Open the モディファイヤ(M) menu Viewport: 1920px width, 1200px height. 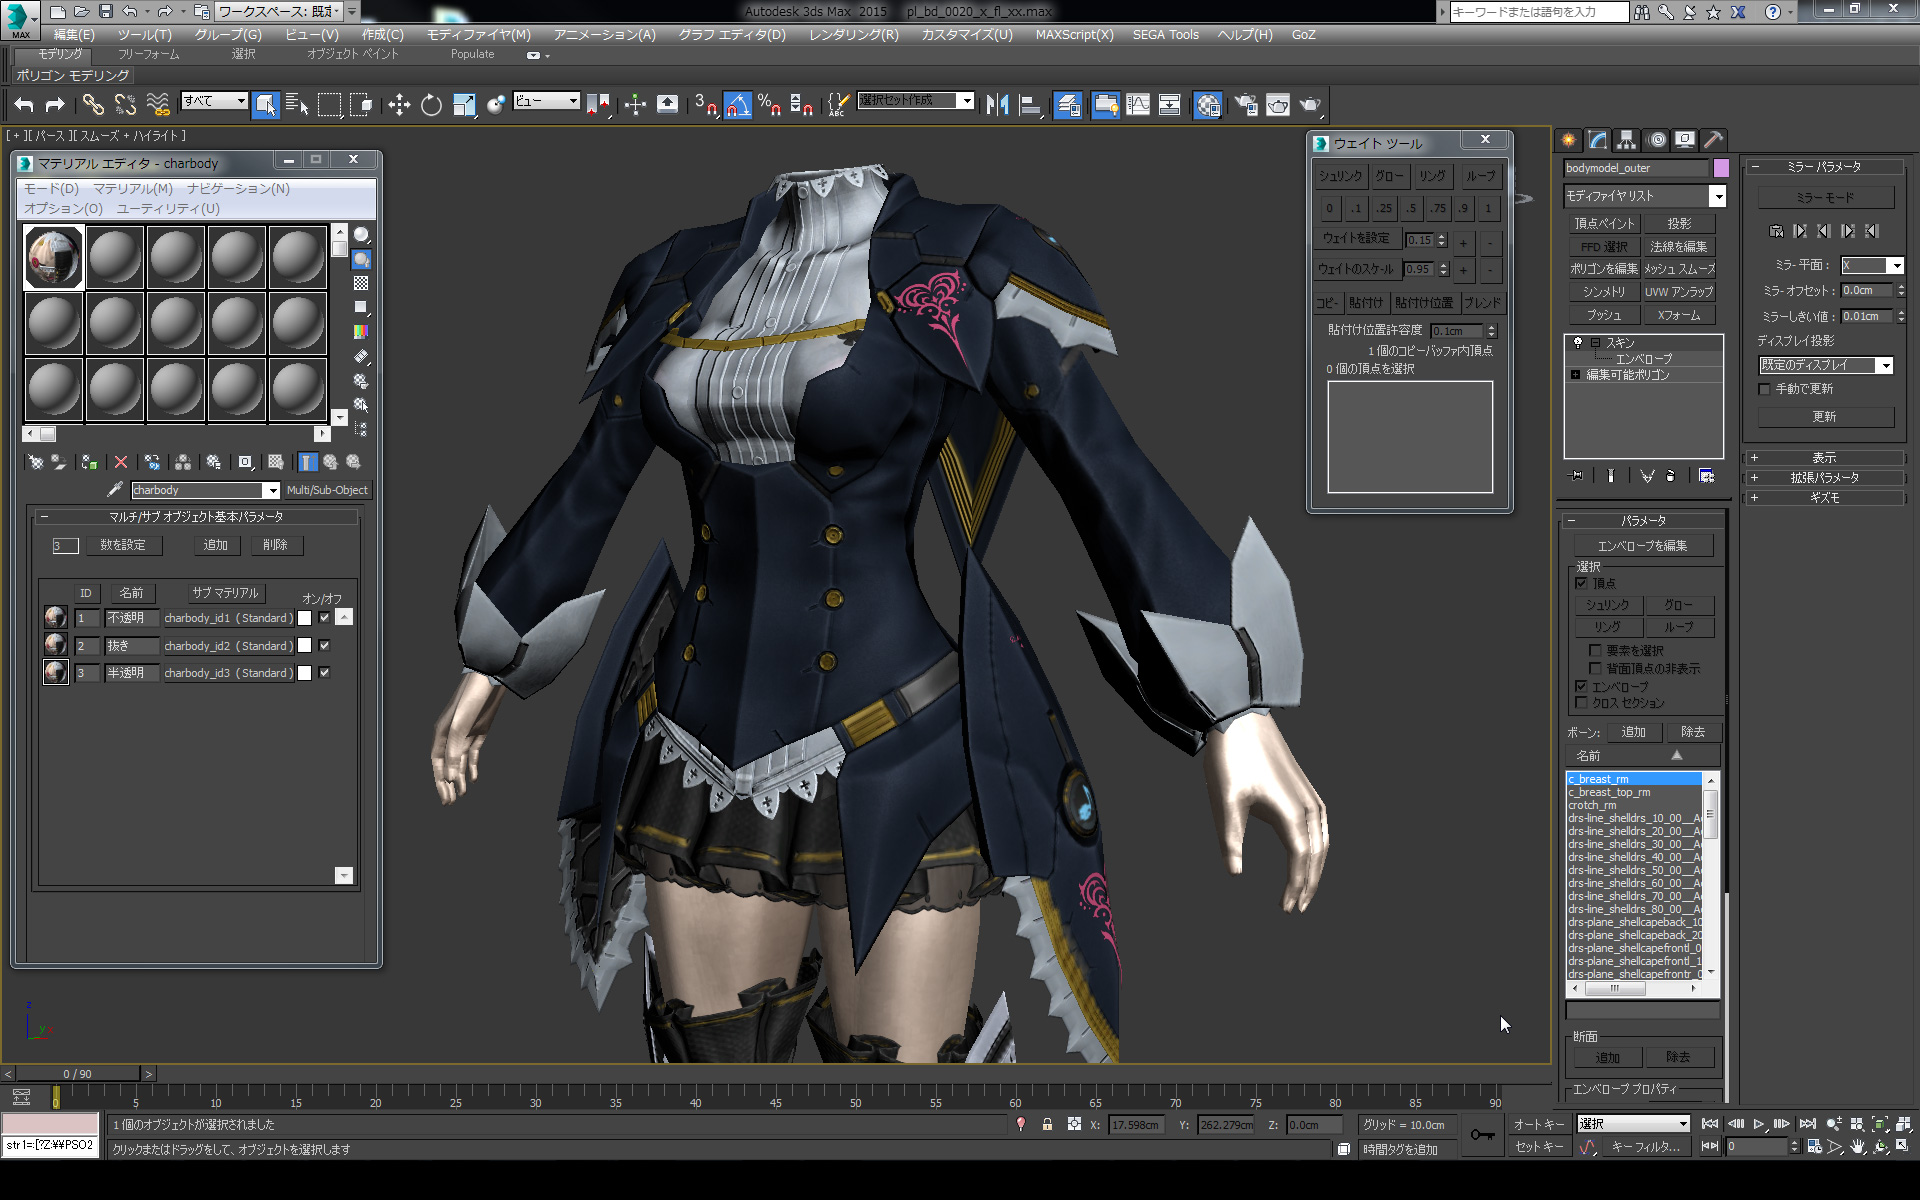[479, 35]
